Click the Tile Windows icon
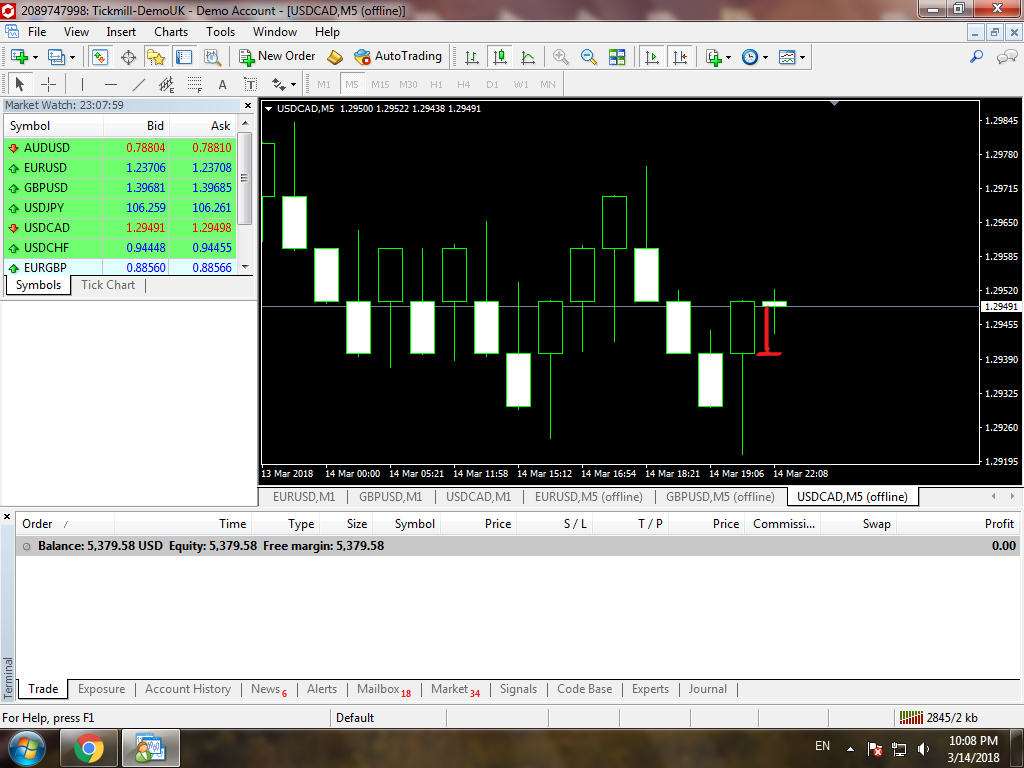1024x768 pixels. pyautogui.click(x=617, y=57)
